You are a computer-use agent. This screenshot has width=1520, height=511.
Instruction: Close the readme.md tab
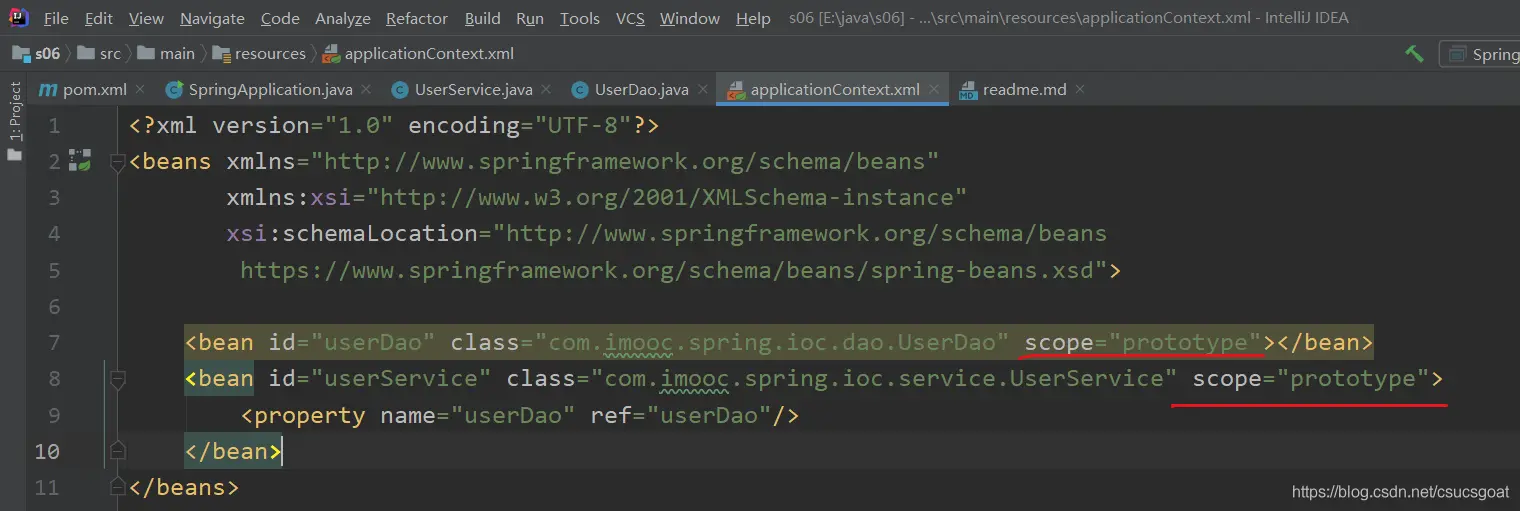point(1080,90)
